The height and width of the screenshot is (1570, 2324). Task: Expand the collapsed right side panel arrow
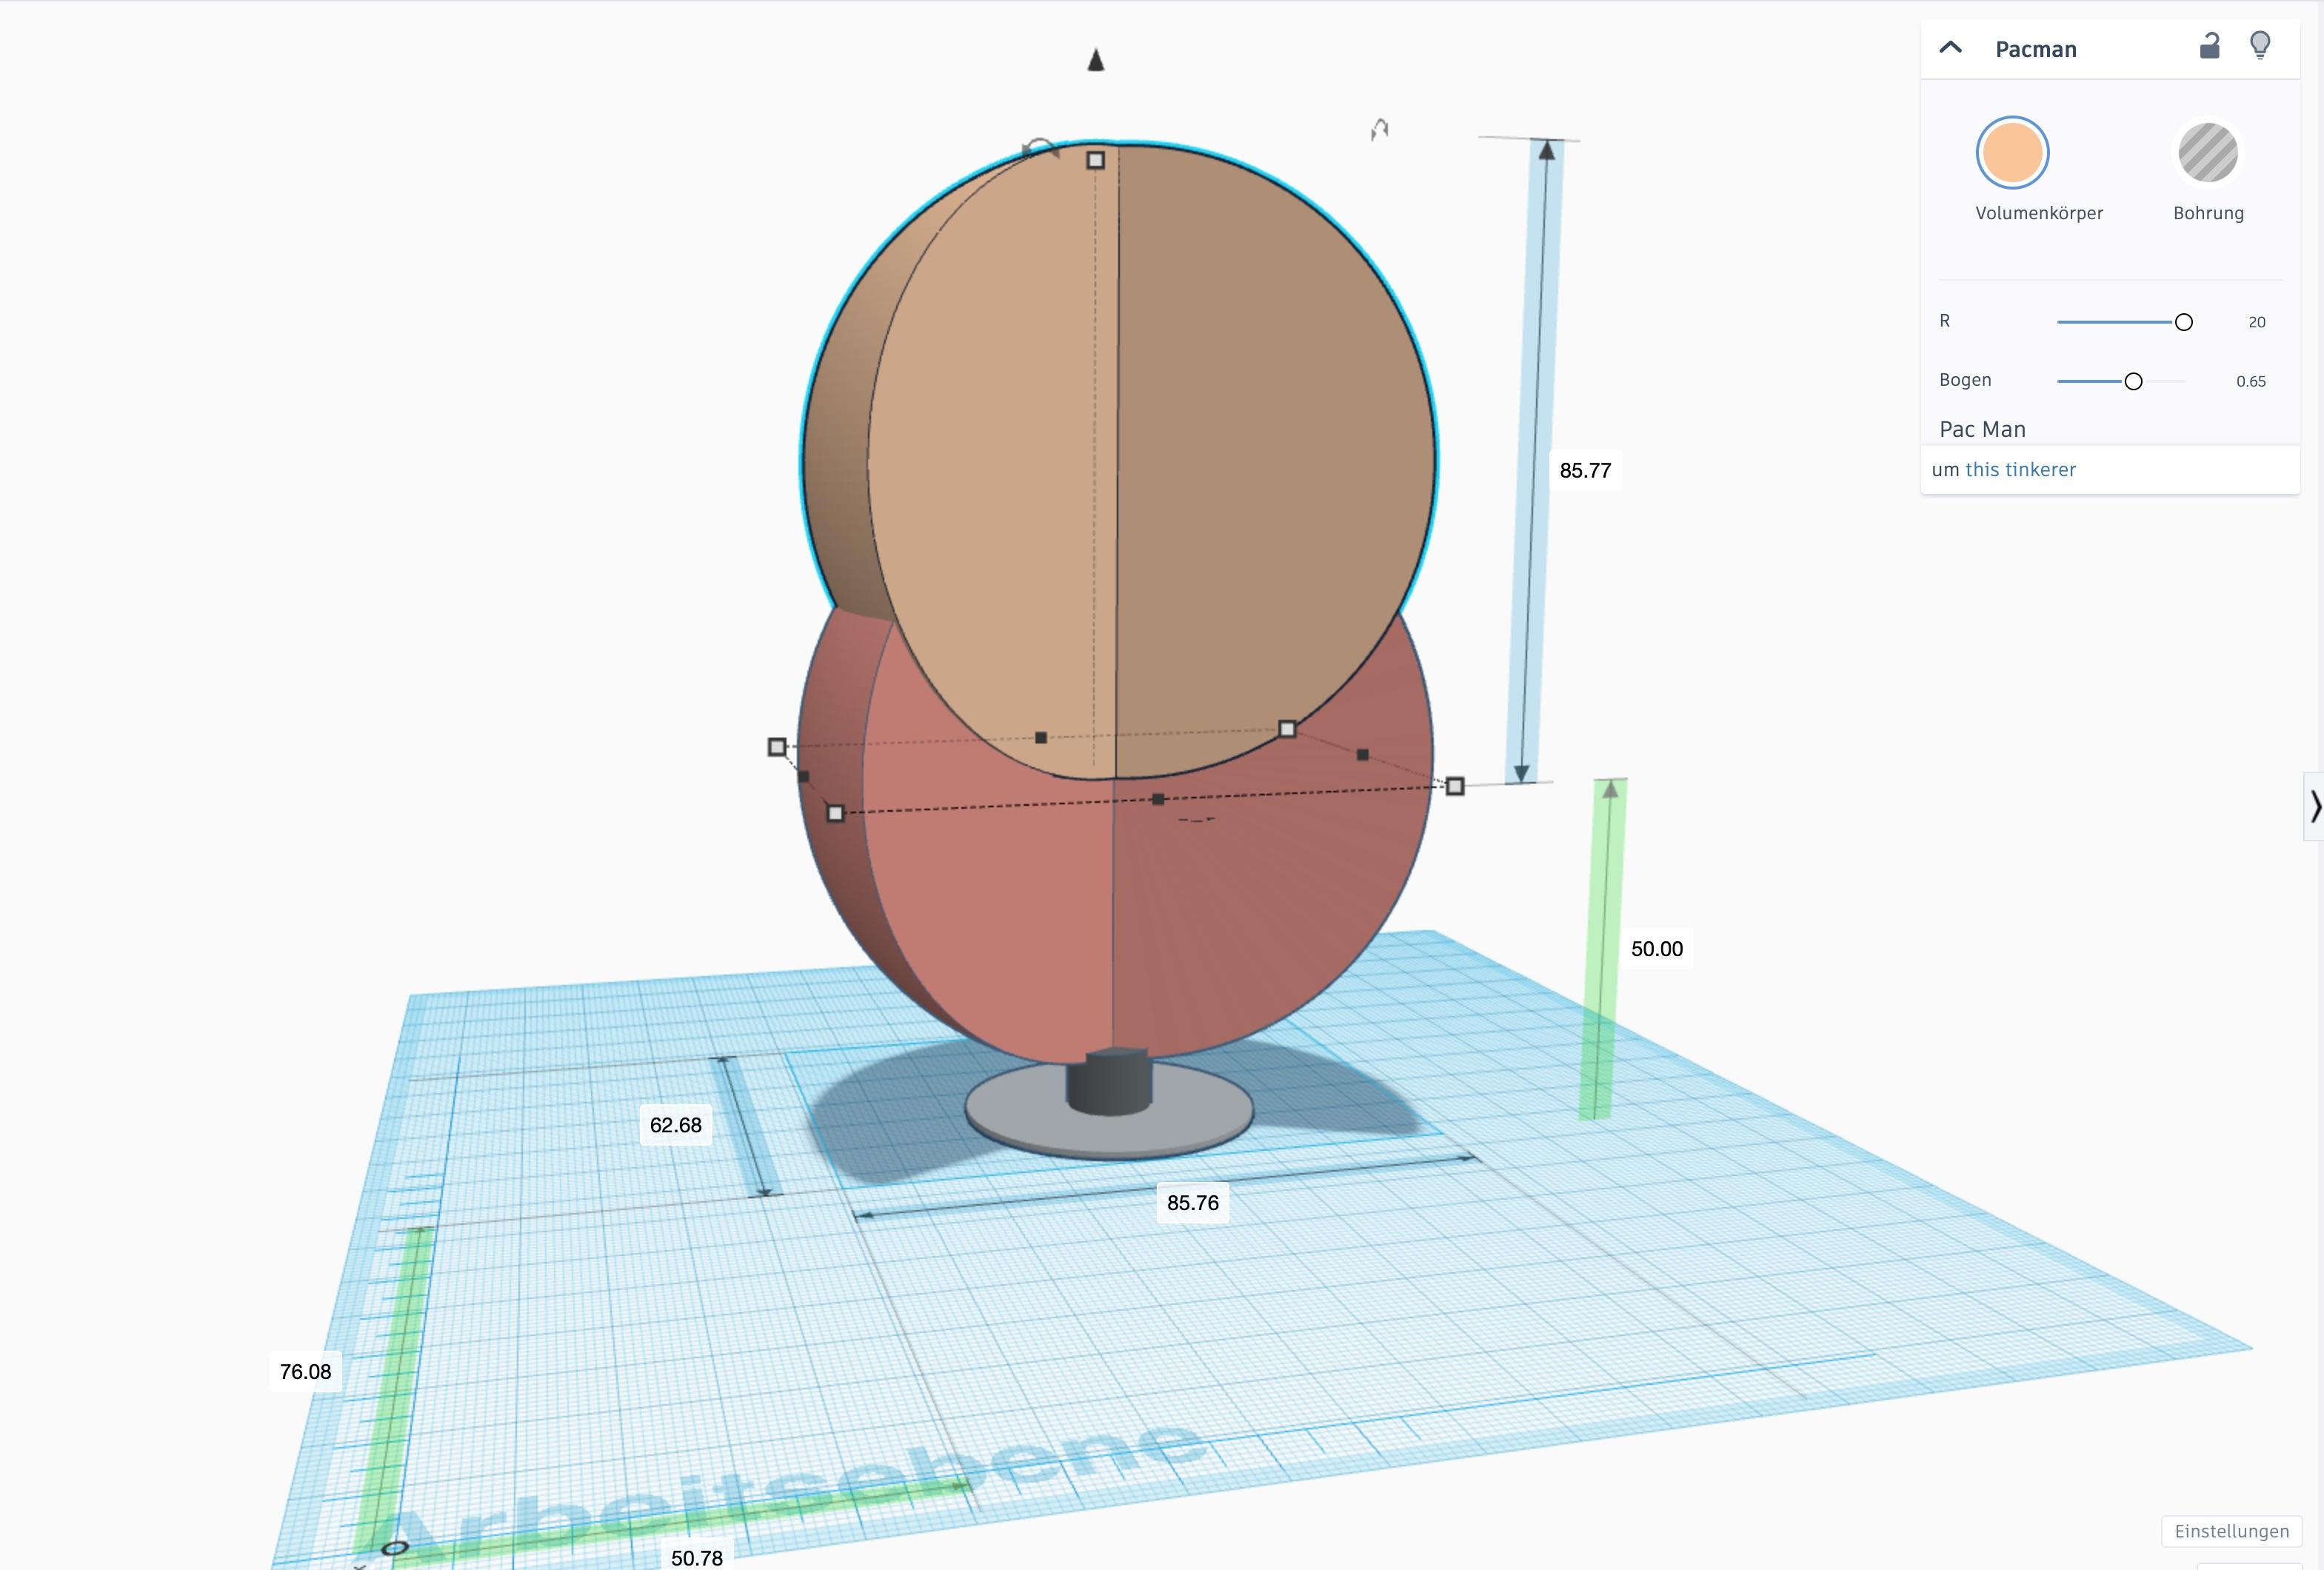[x=2315, y=806]
